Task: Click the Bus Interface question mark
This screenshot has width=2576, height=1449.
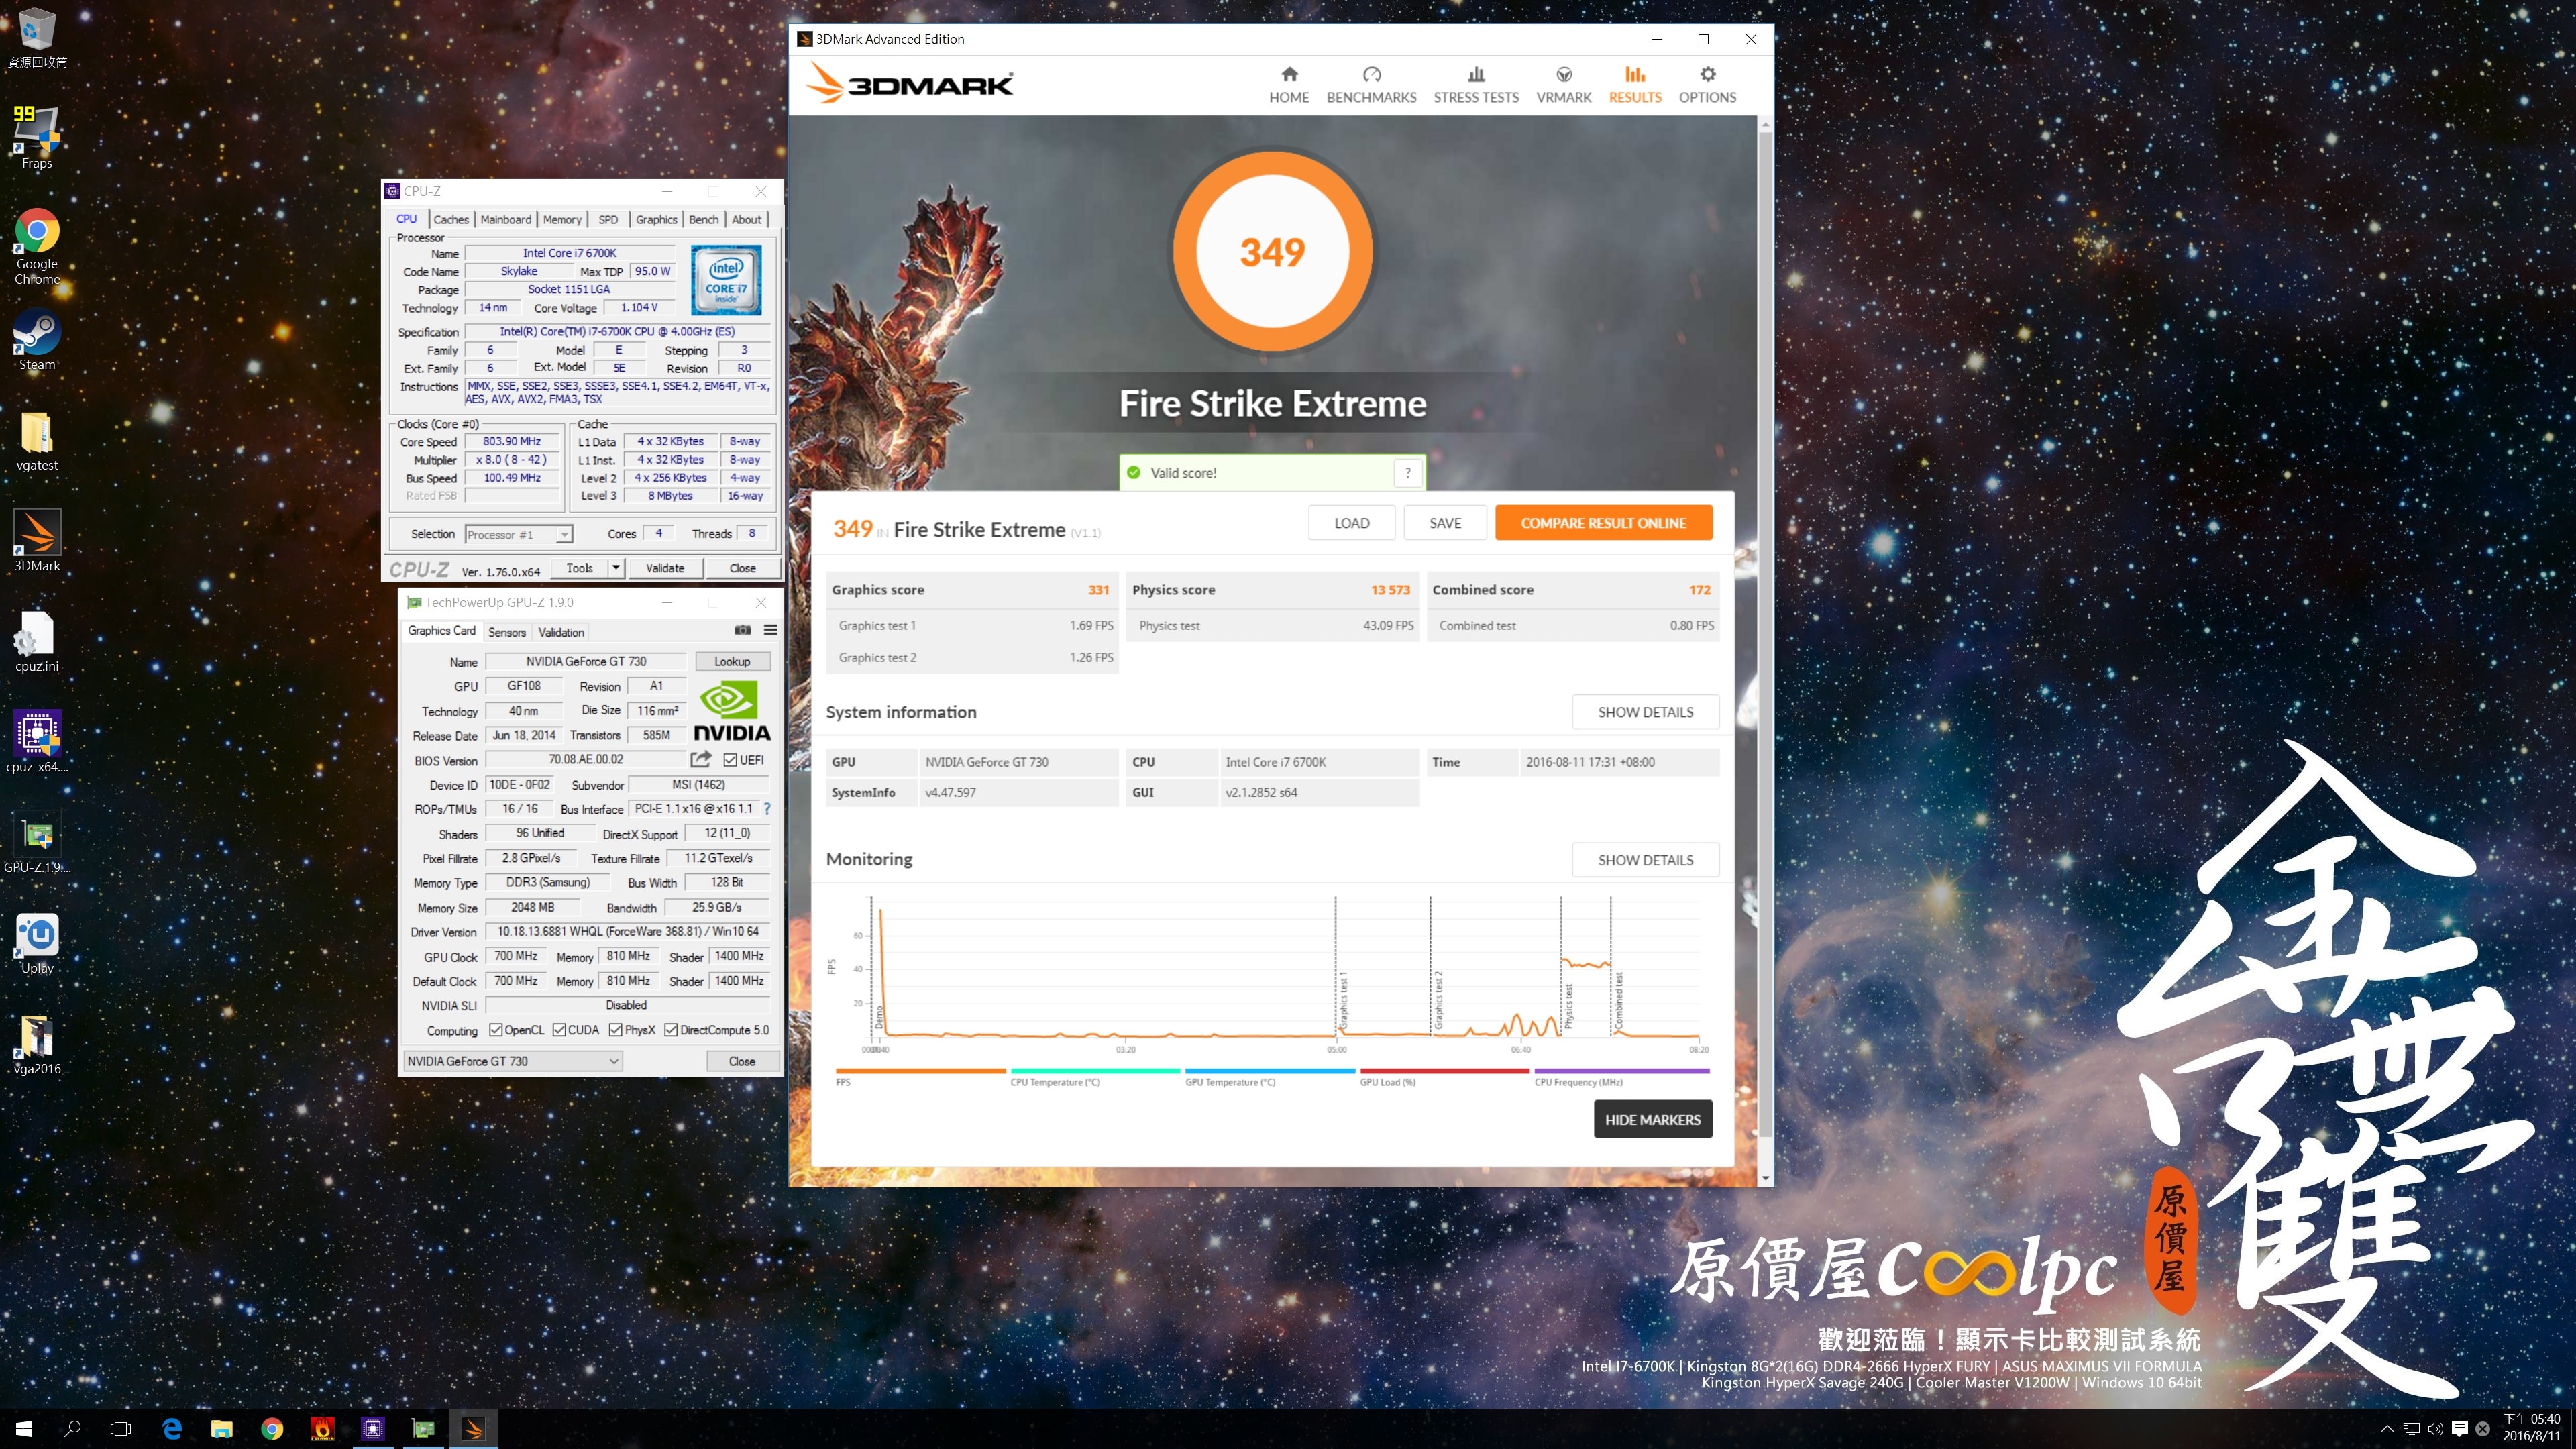Action: pos(767,808)
